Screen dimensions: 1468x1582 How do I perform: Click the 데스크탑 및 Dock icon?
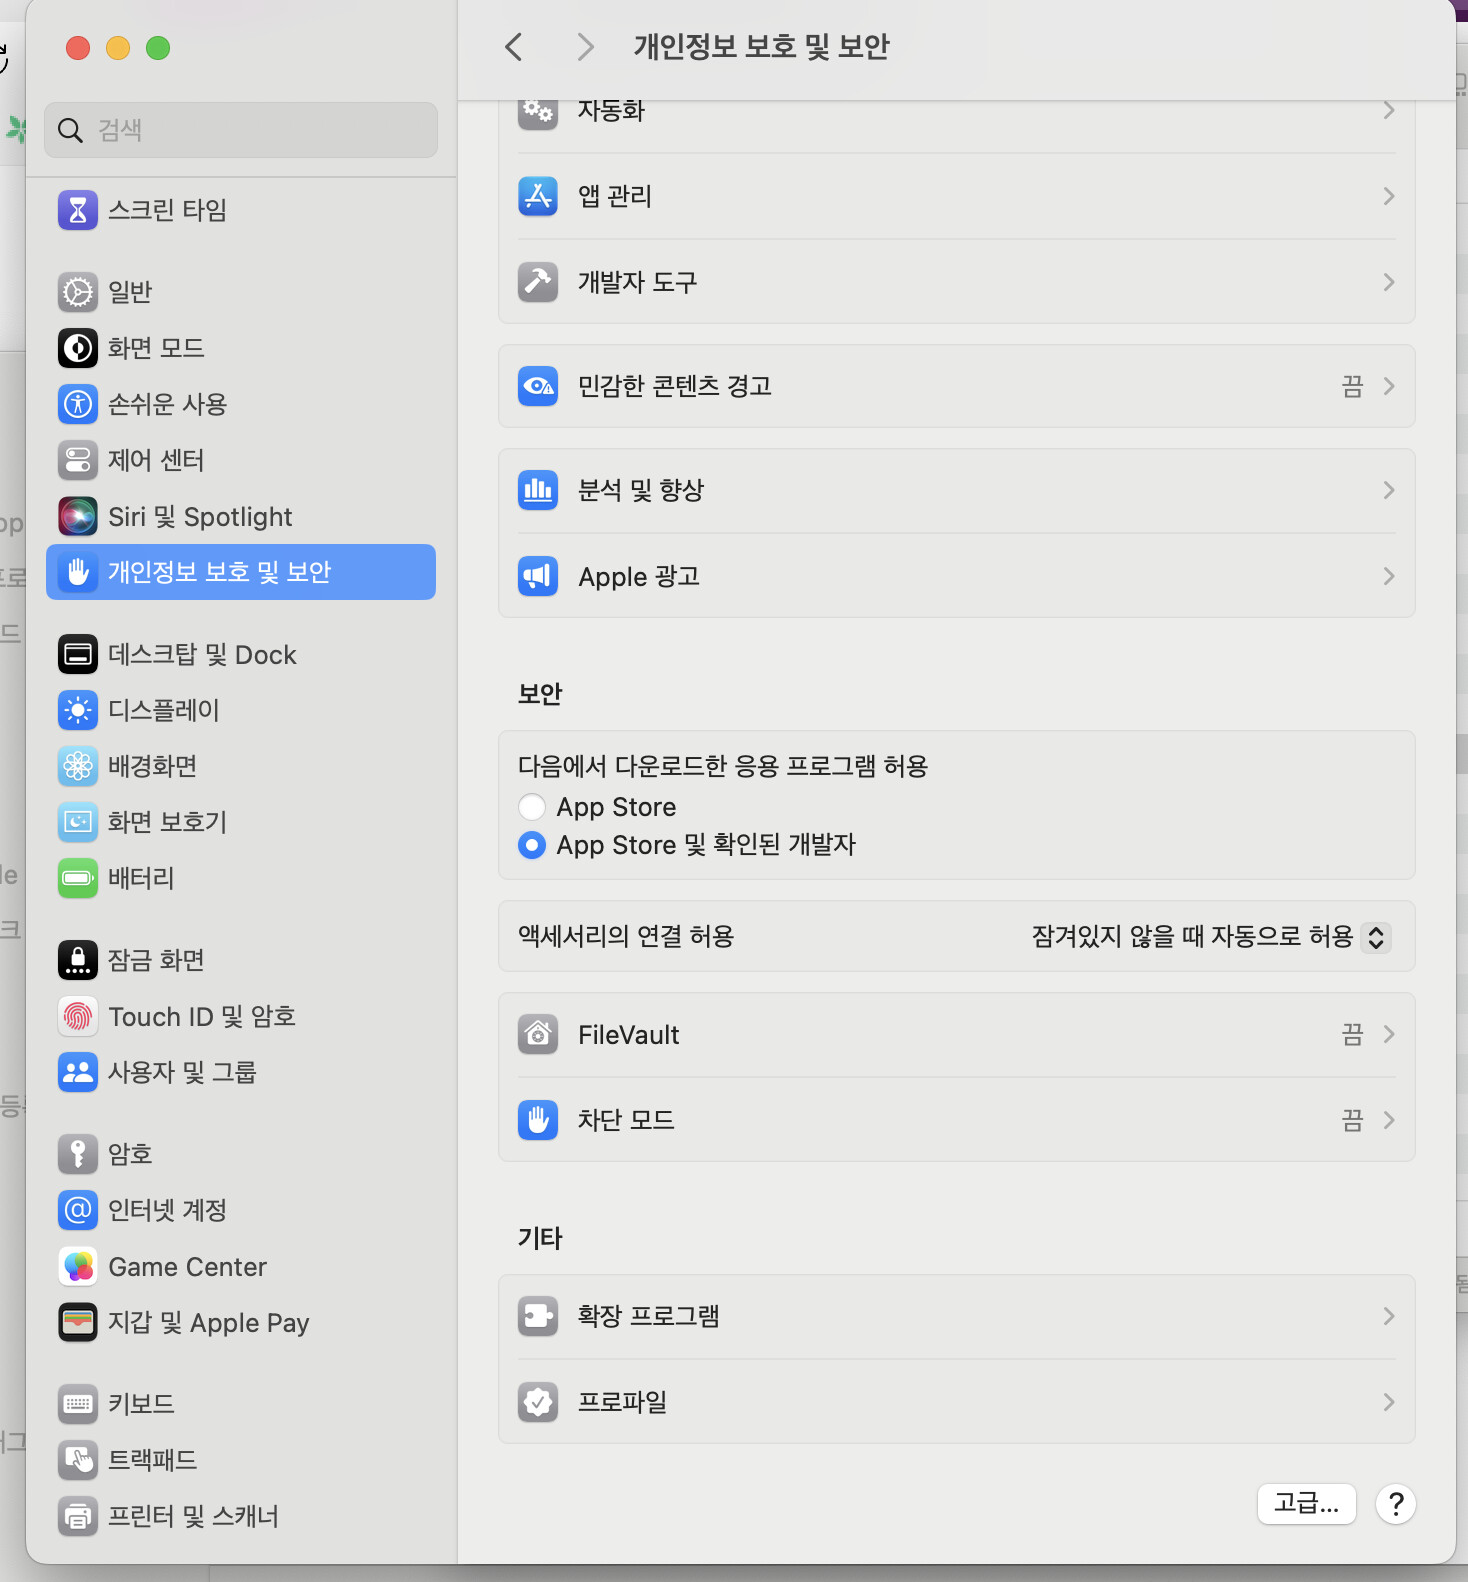(78, 654)
